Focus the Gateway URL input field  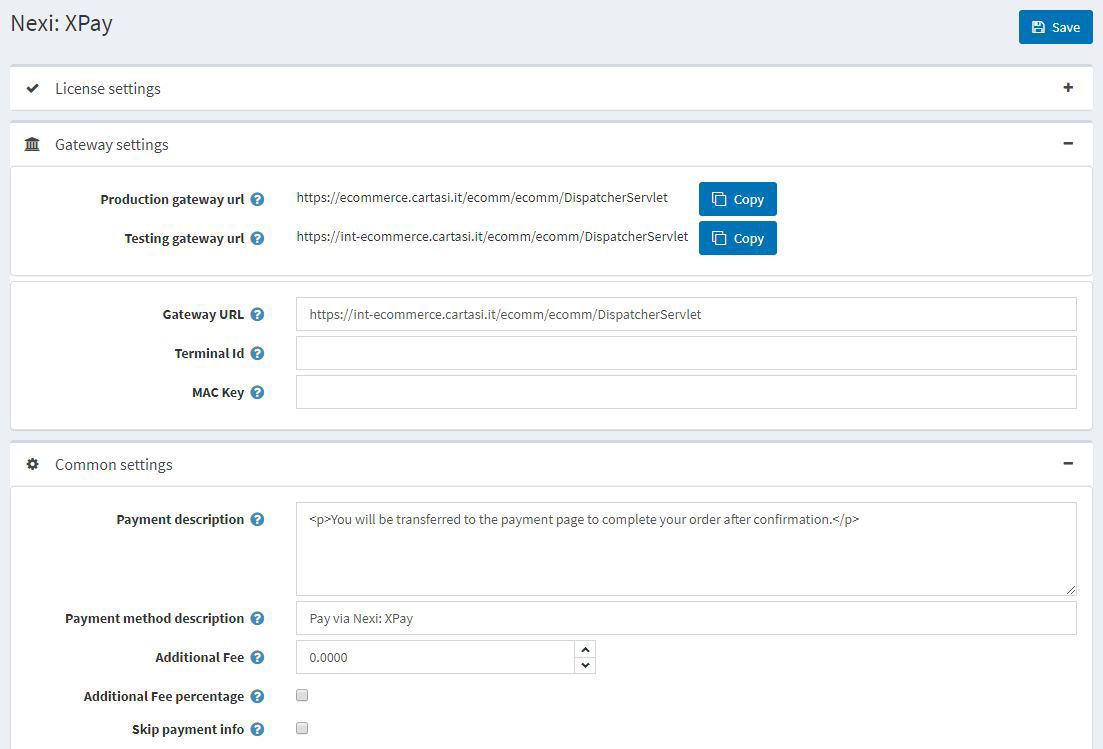(x=686, y=314)
